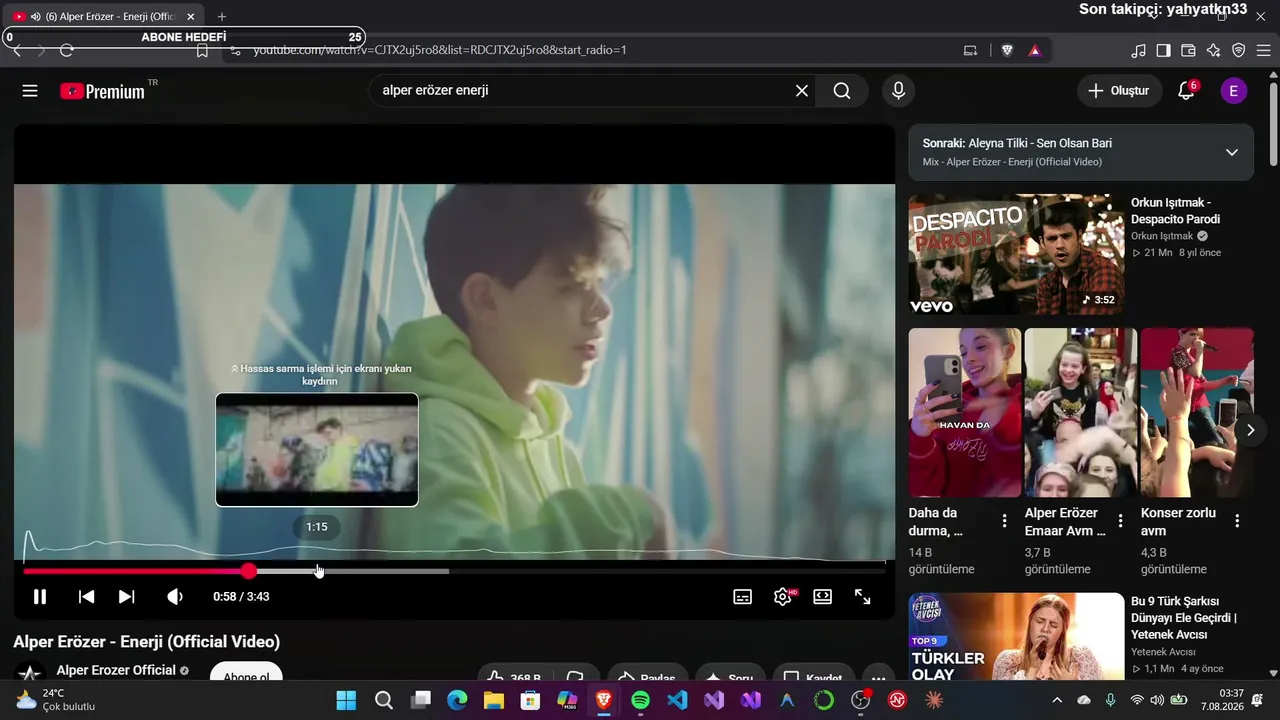Open Windows taskbar search
The image size is (1280, 720).
coord(384,700)
